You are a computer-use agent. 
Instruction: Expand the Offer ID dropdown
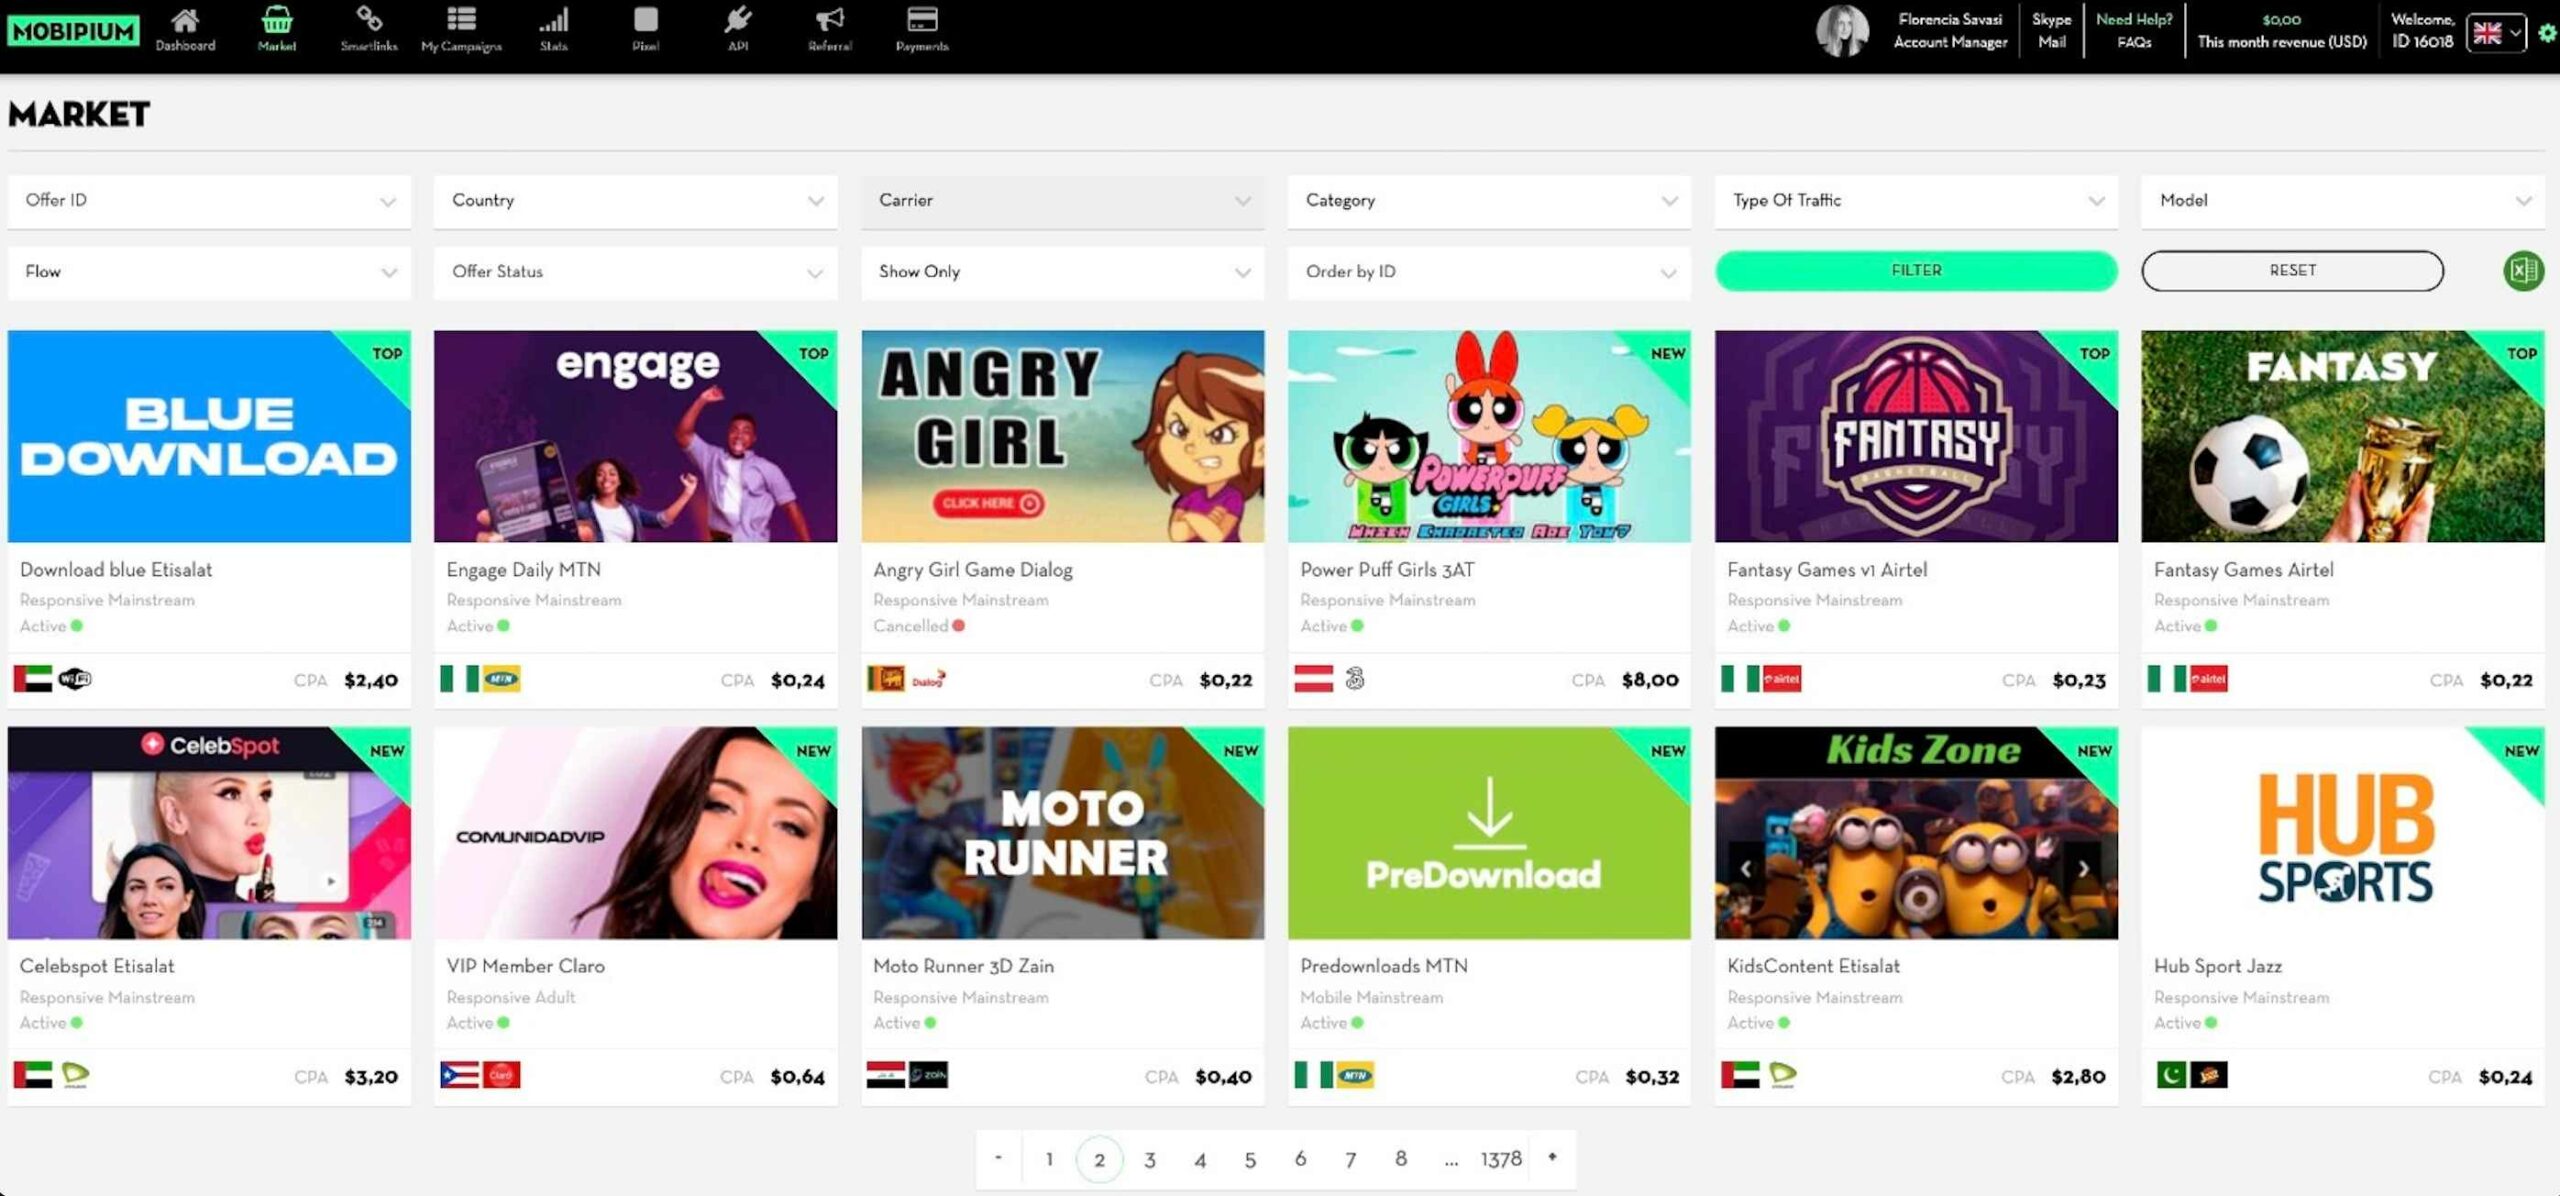(x=209, y=201)
